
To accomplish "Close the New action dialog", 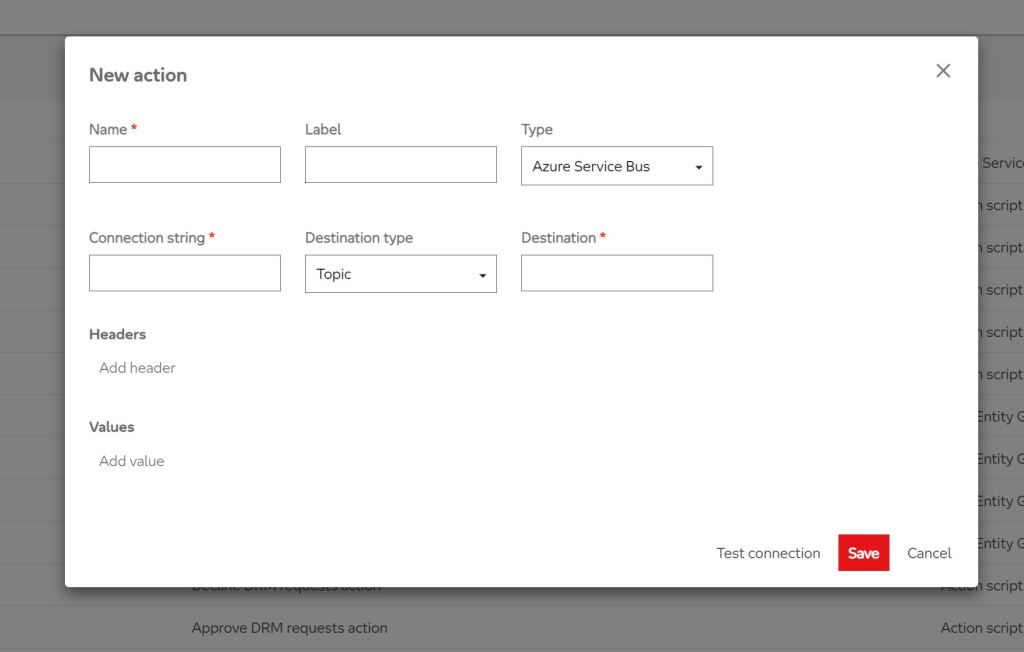I will point(942,71).
